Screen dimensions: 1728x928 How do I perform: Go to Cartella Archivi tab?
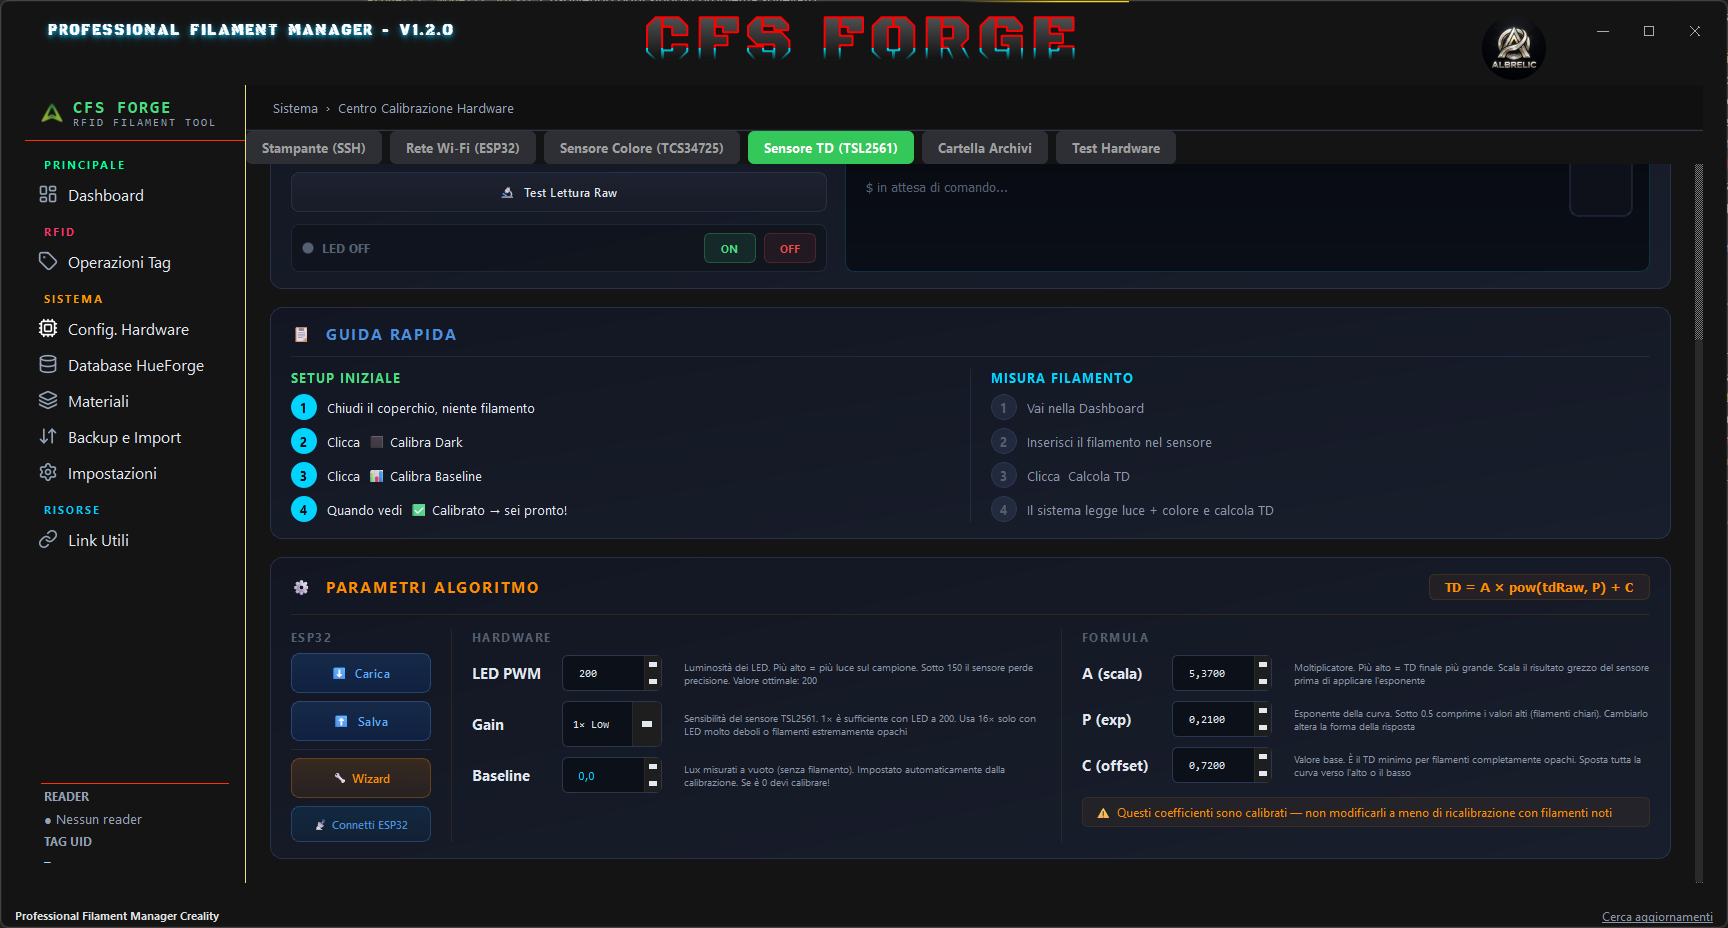tap(985, 148)
